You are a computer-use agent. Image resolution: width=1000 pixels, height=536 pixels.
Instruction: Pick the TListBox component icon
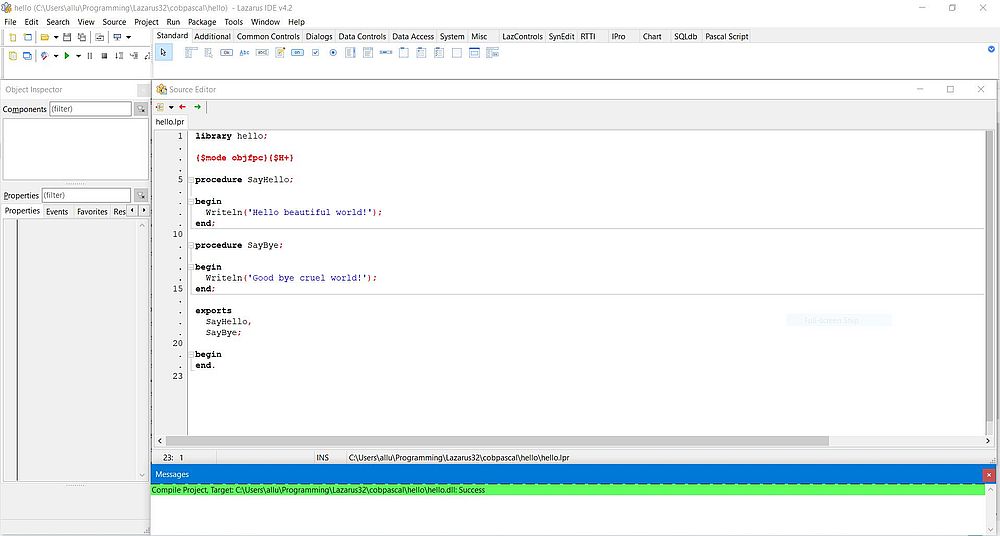pyautogui.click(x=350, y=53)
